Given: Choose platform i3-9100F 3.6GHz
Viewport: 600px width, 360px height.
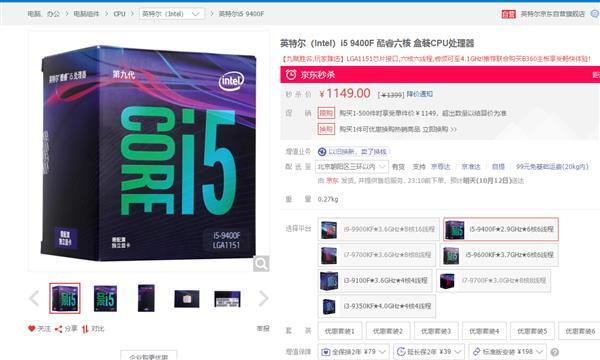Looking at the screenshot, I should (x=375, y=280).
